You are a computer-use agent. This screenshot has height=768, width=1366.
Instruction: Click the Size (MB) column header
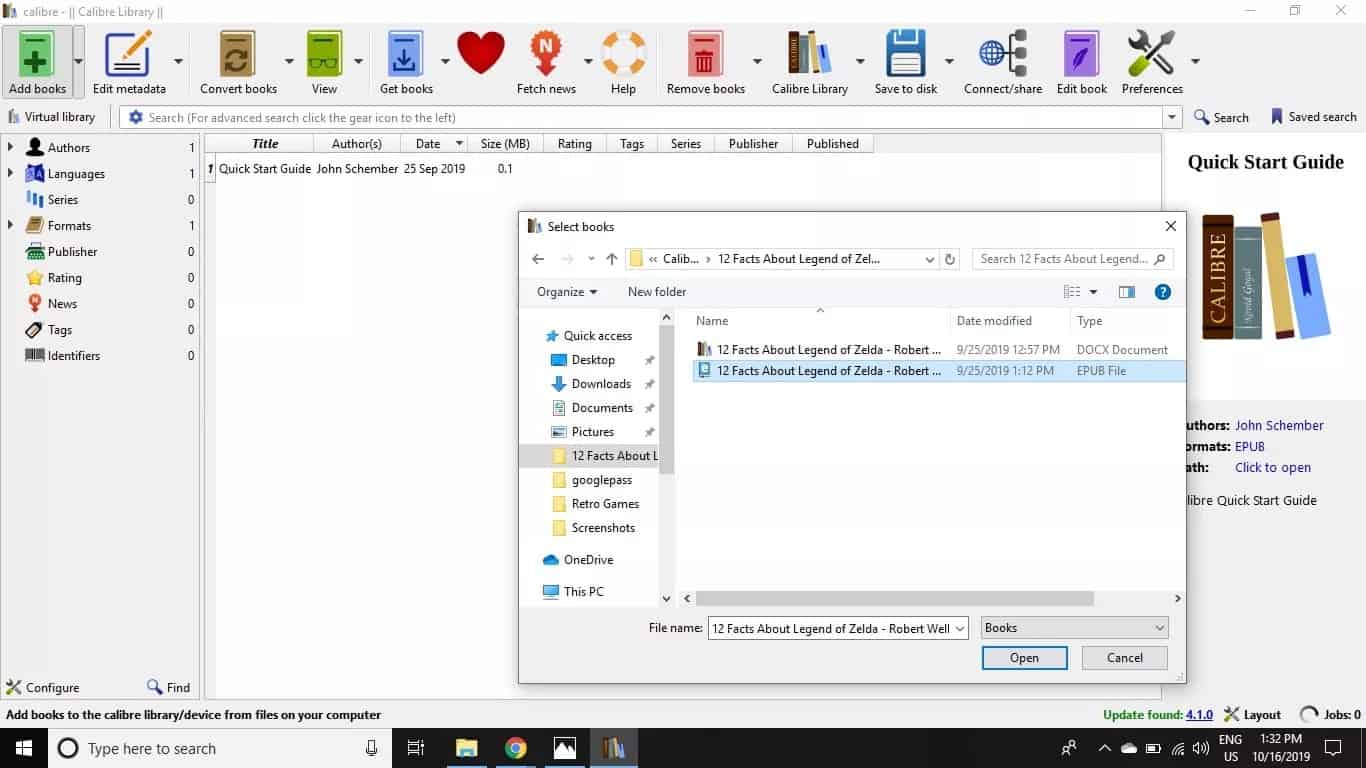(x=505, y=144)
